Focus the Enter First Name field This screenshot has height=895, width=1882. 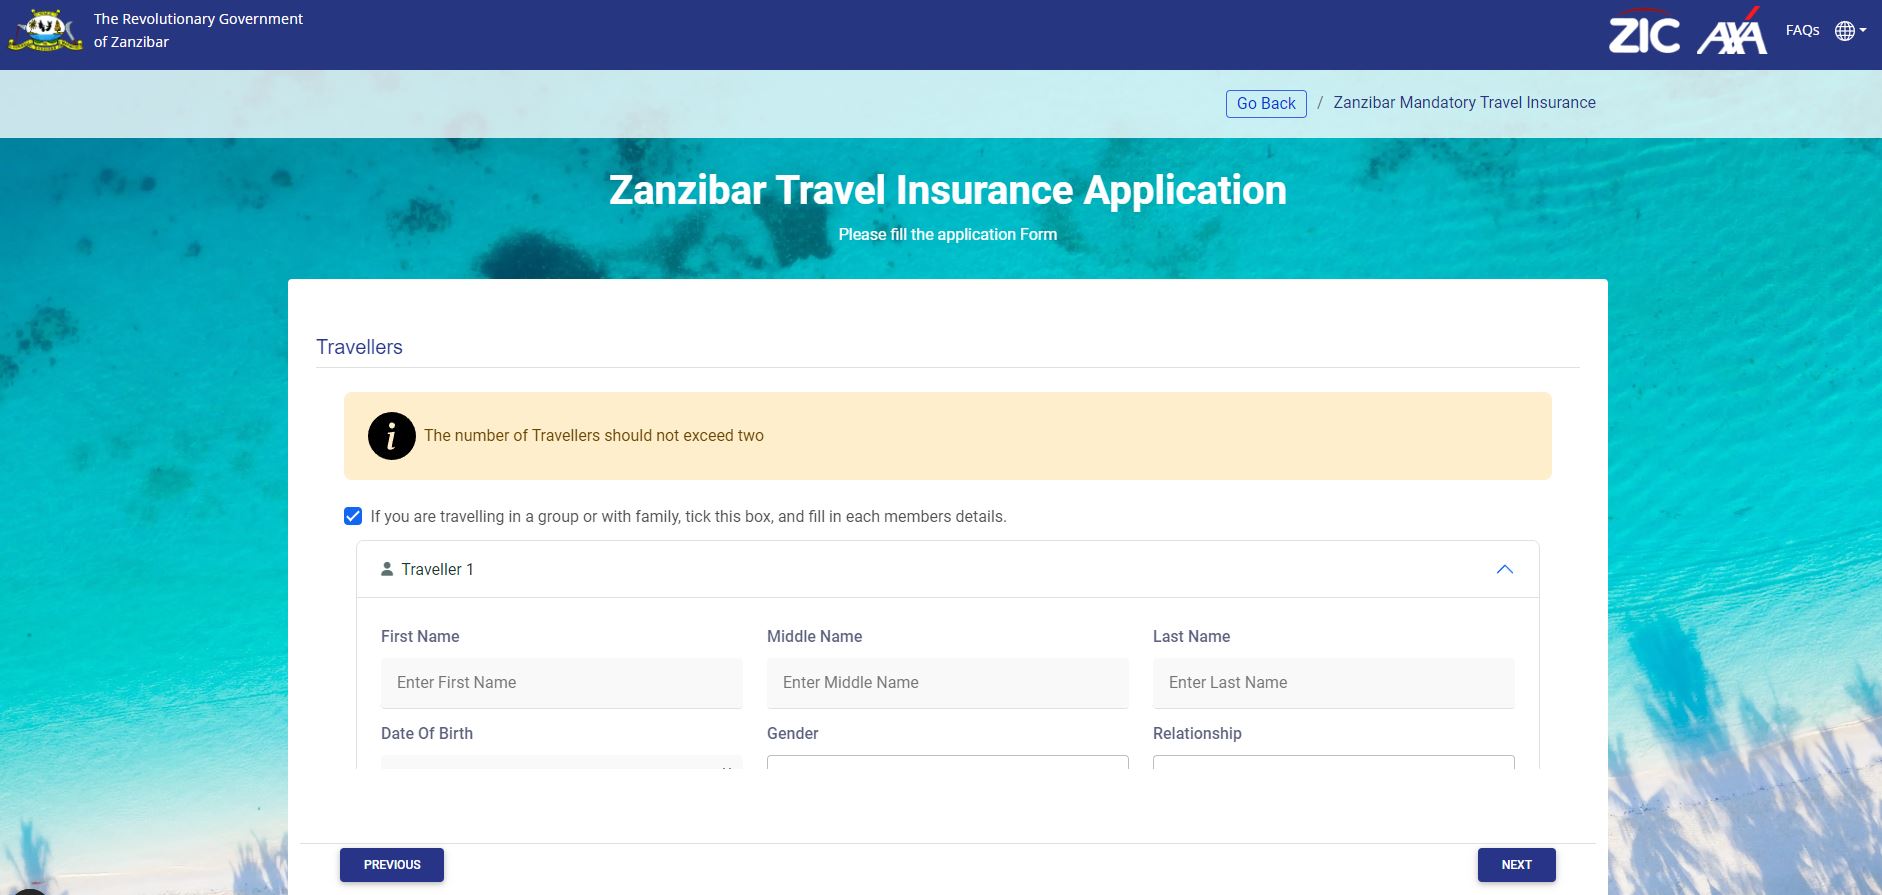pos(561,683)
